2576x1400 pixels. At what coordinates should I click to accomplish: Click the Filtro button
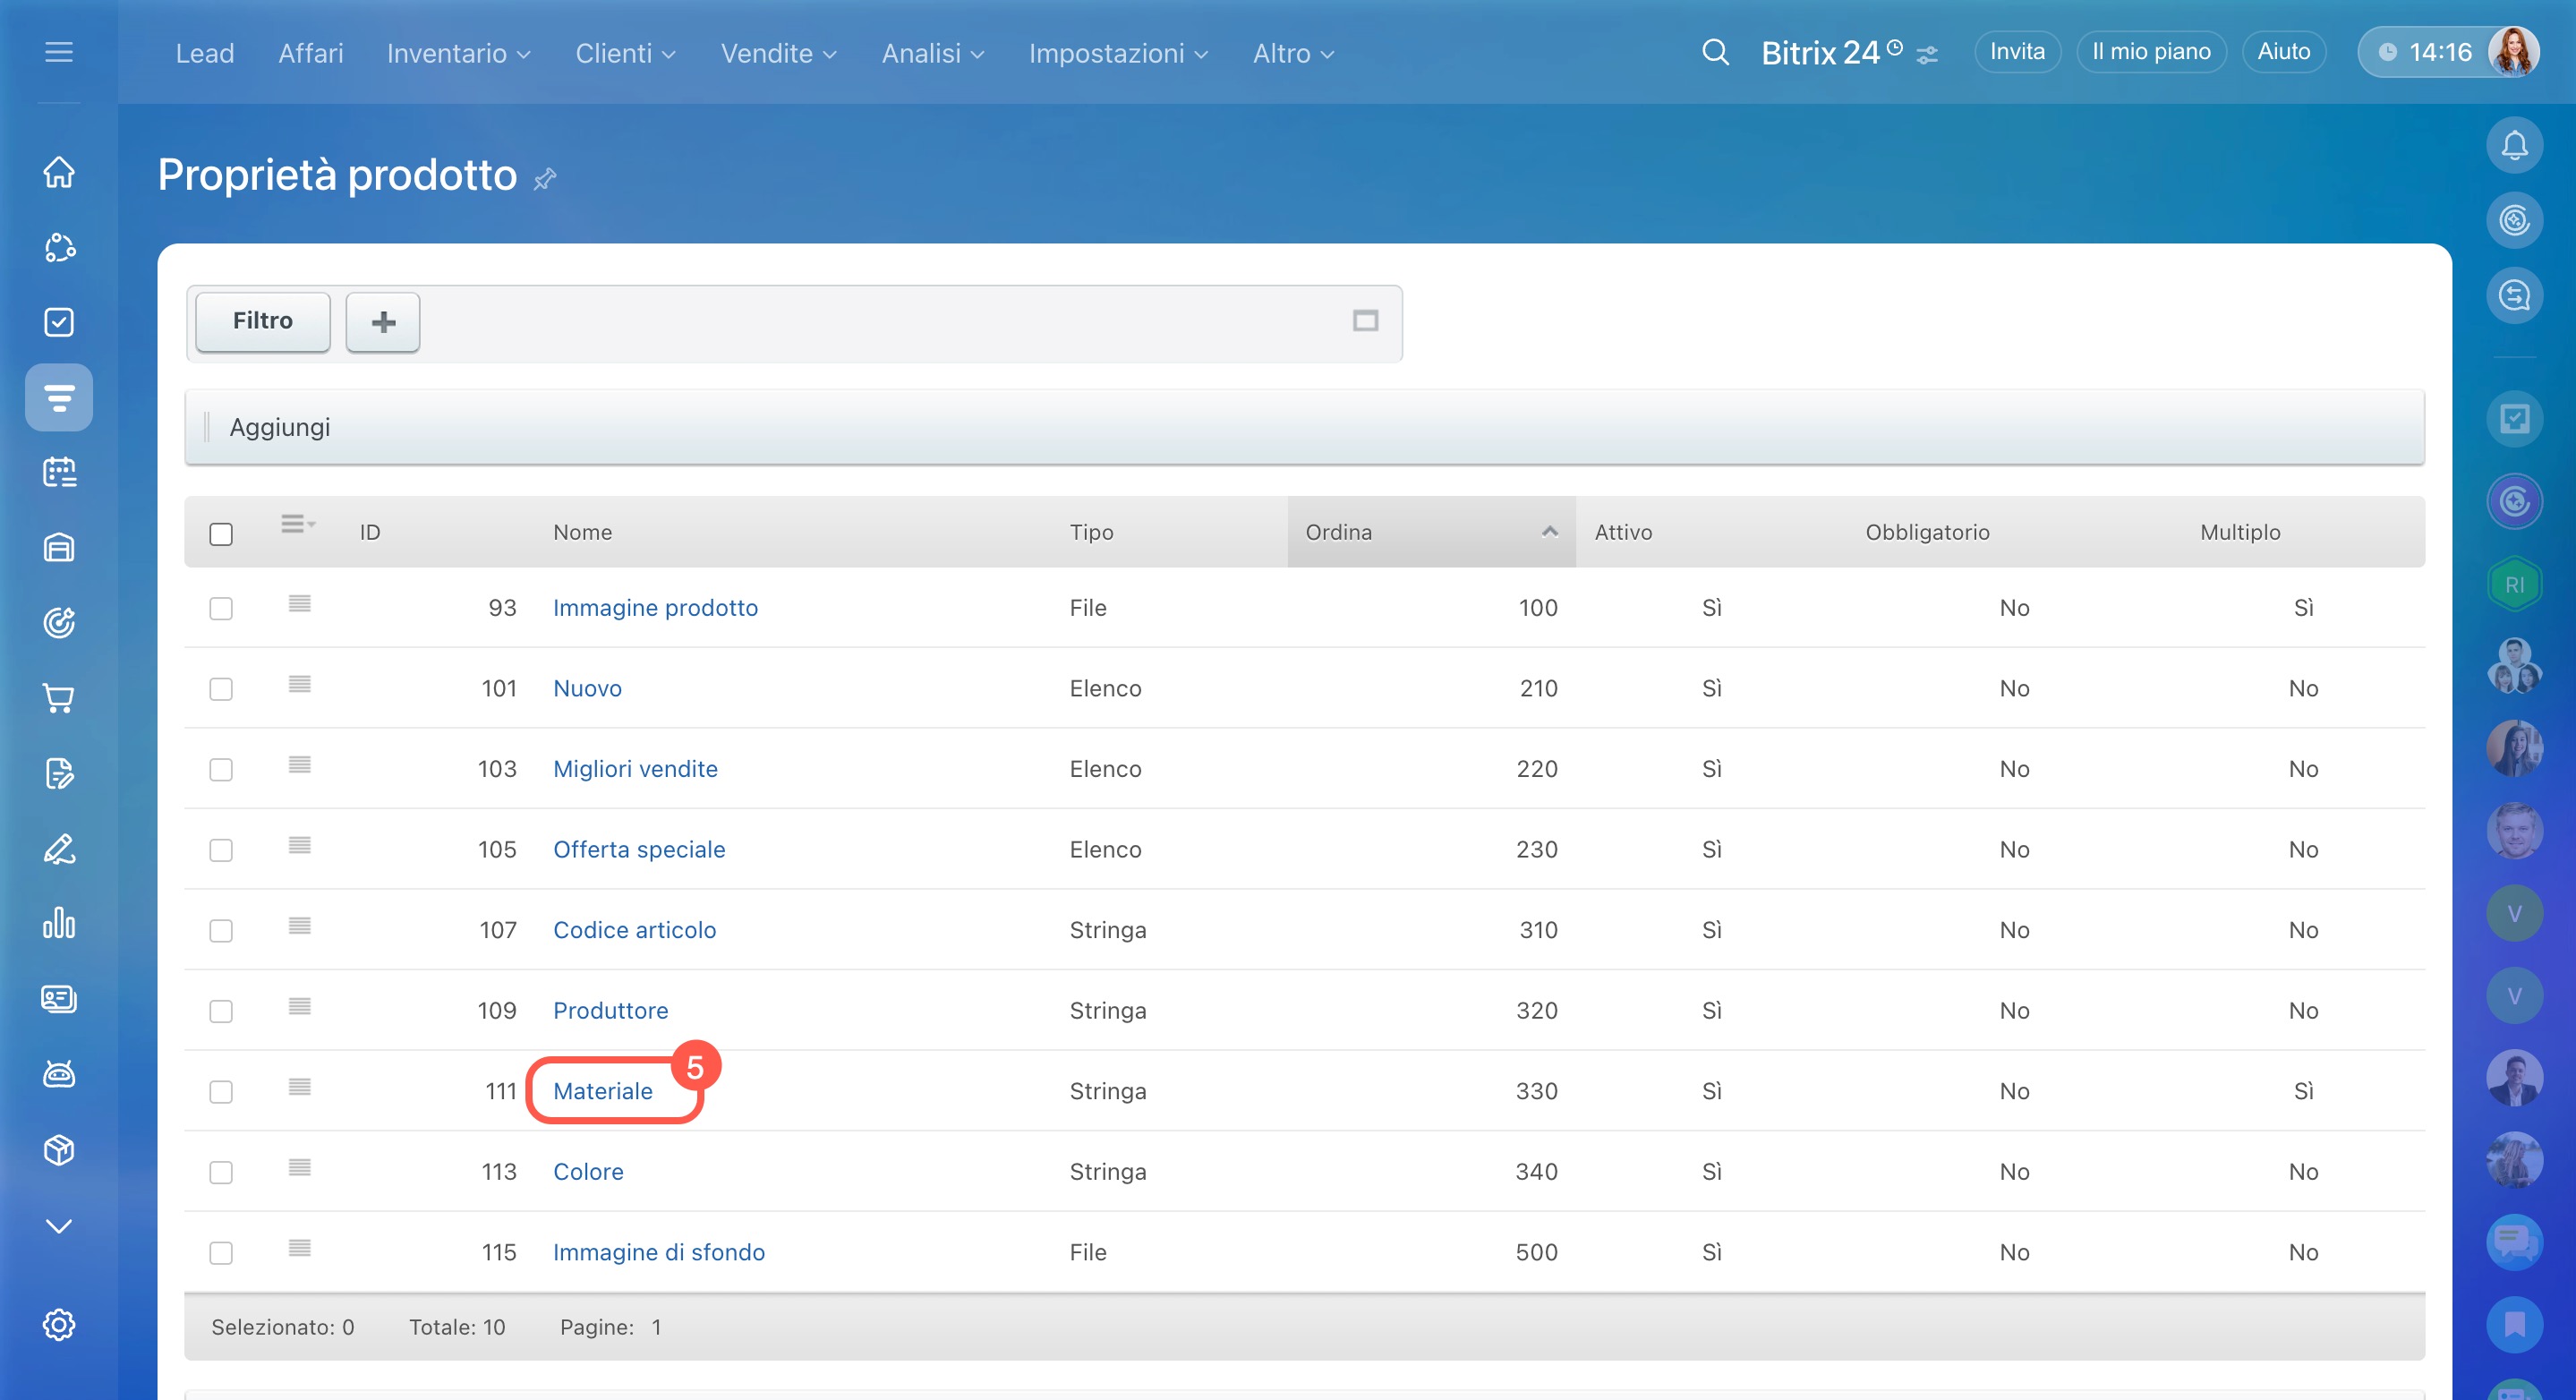pos(262,321)
